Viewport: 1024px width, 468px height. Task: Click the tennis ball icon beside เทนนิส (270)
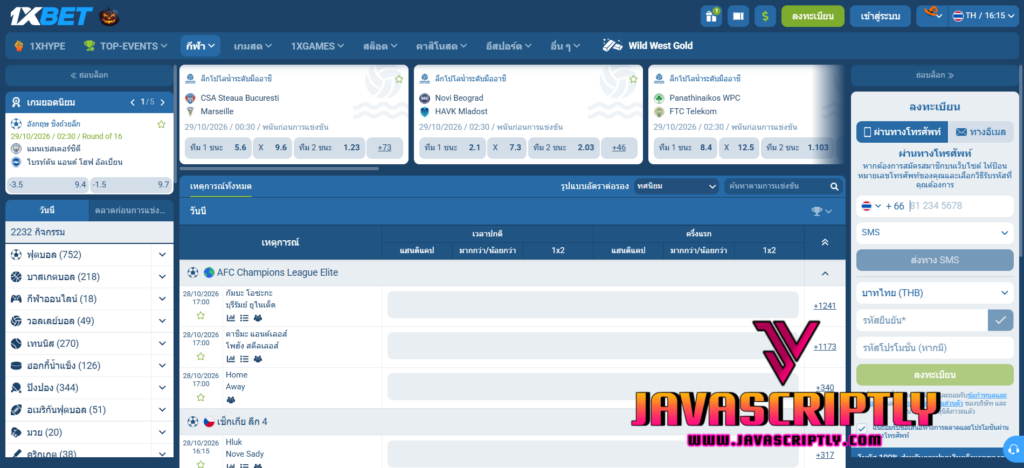coord(16,343)
